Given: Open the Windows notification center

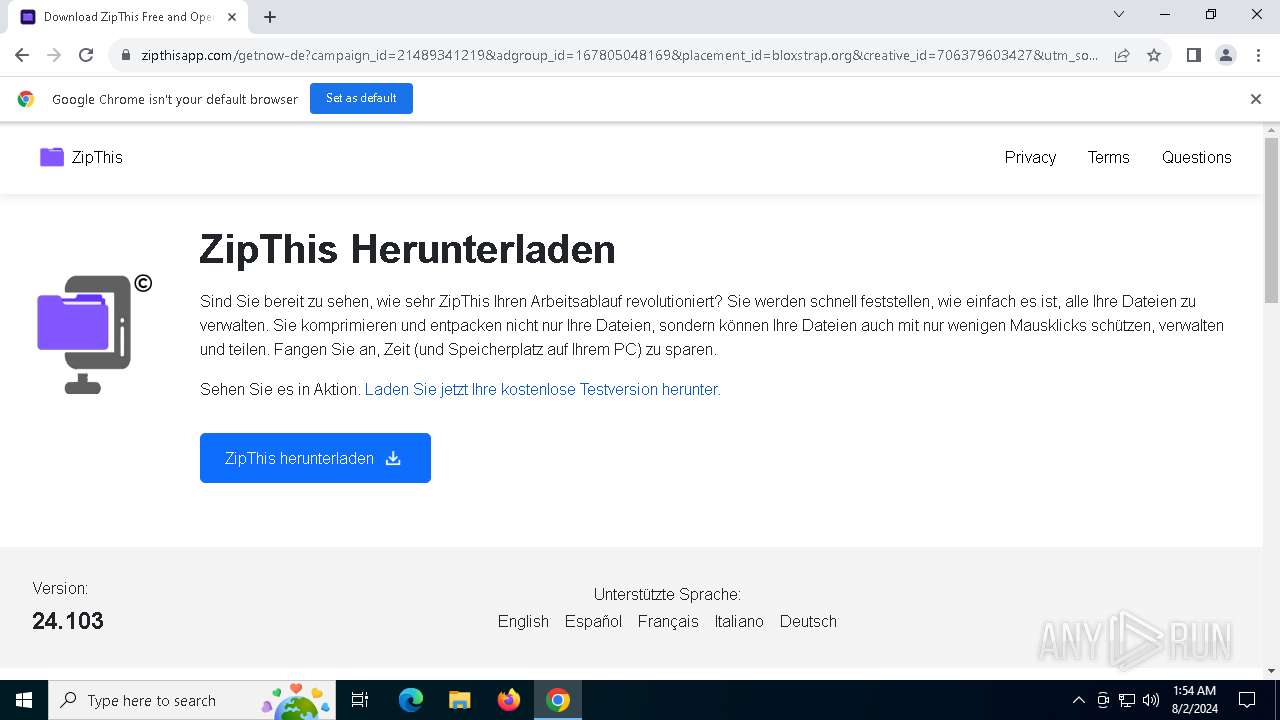Looking at the screenshot, I should click(1247, 700).
